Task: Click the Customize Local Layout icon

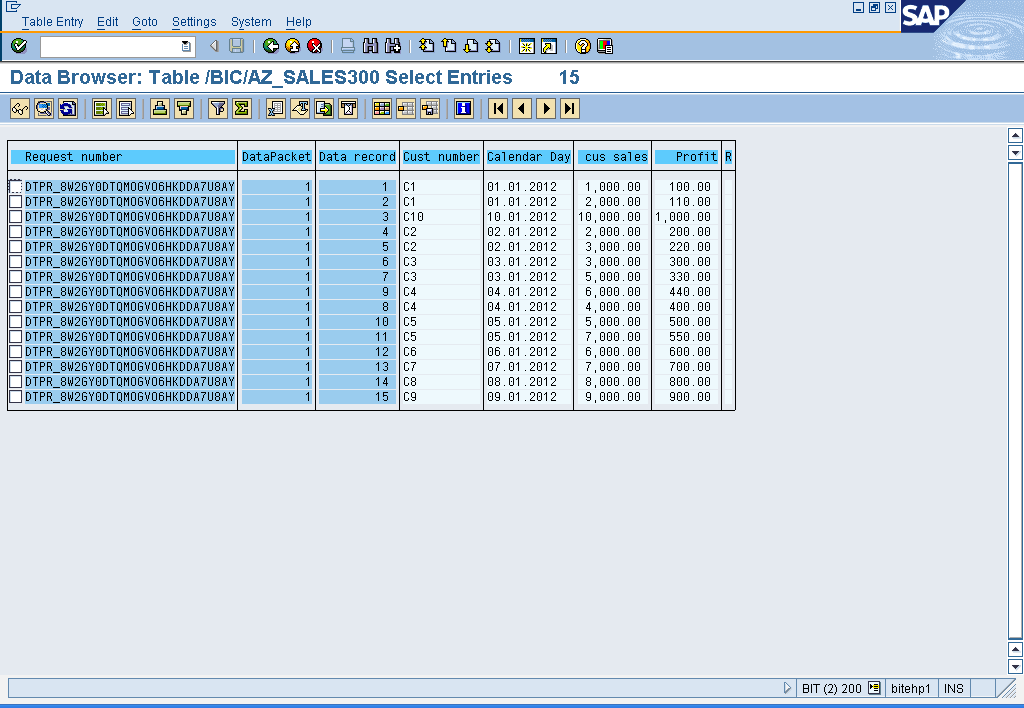Action: (605, 46)
